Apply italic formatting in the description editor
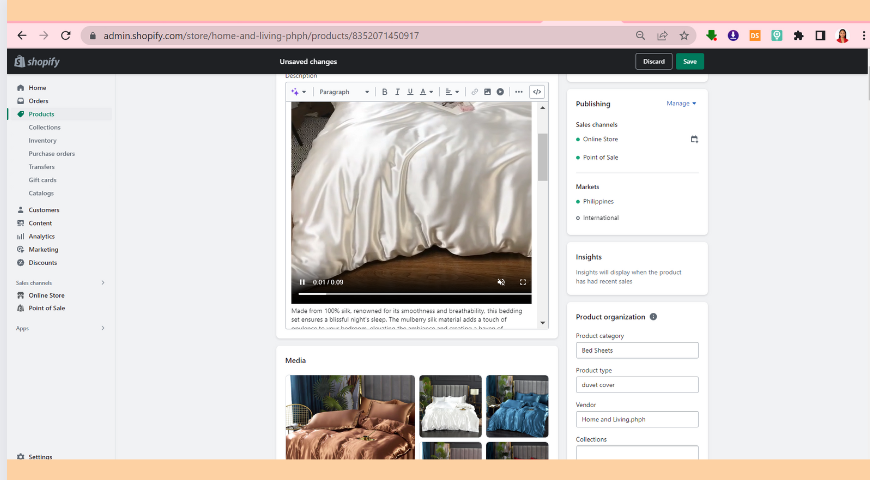 pos(397,92)
